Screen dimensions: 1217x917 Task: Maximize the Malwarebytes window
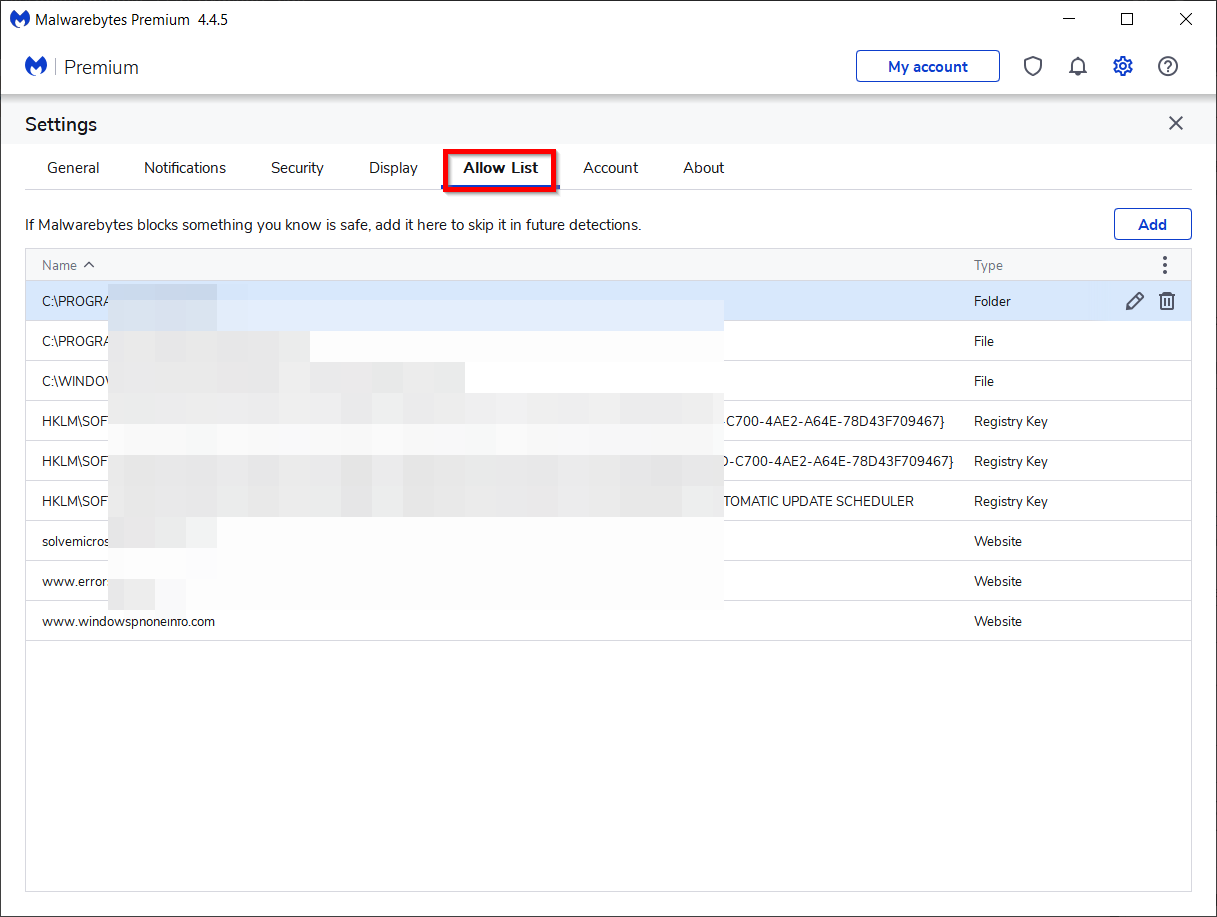1127,19
